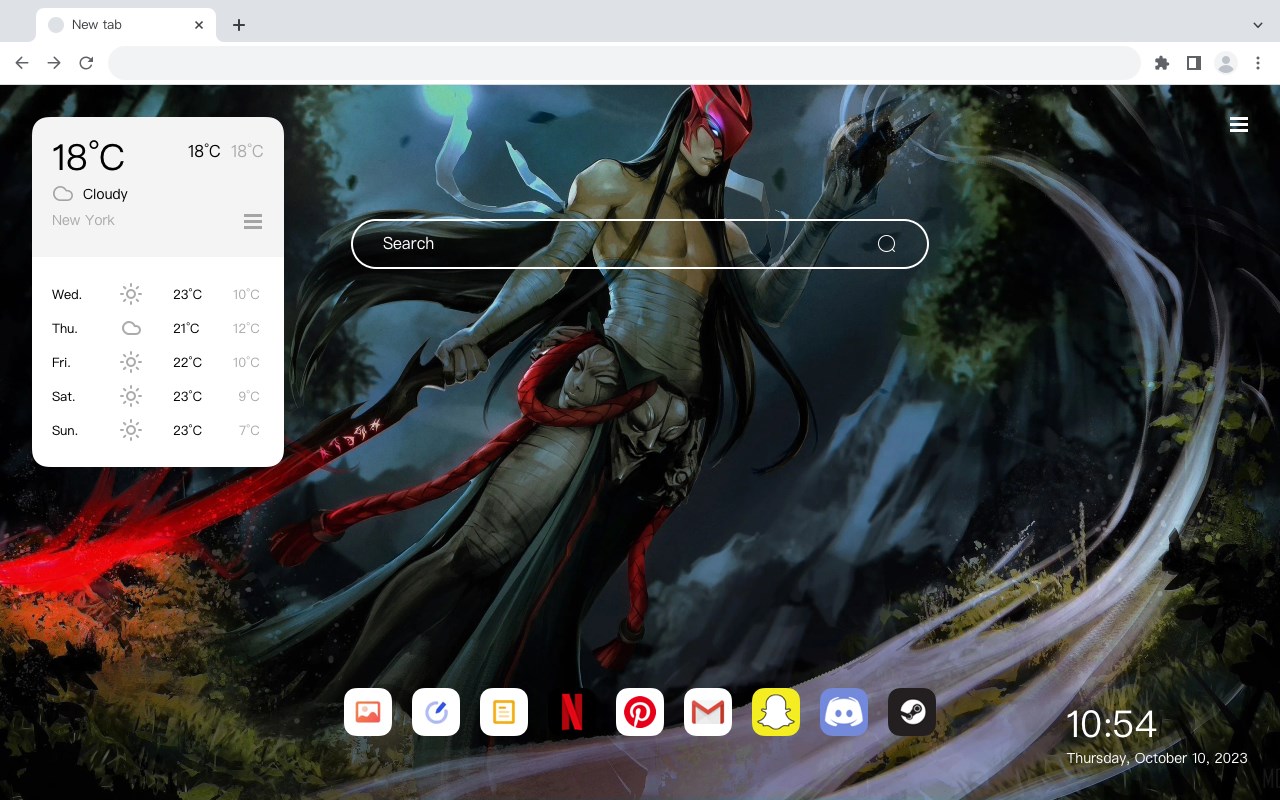Open a new browser tab
This screenshot has height=800, width=1280.
click(238, 25)
